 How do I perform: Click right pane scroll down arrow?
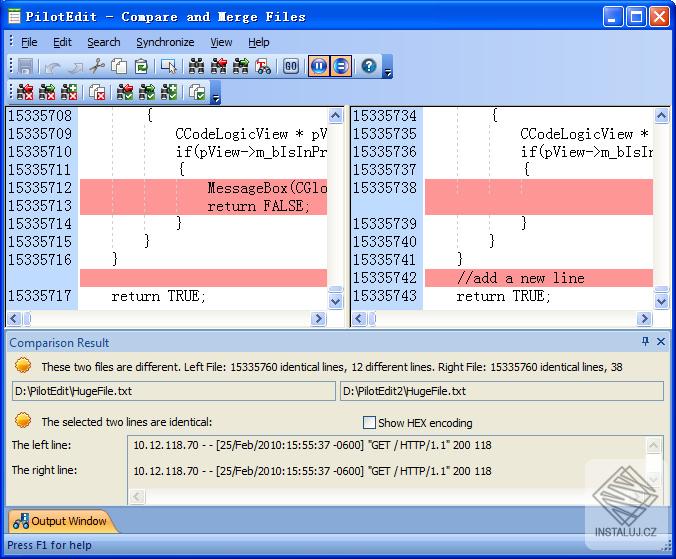point(661,301)
